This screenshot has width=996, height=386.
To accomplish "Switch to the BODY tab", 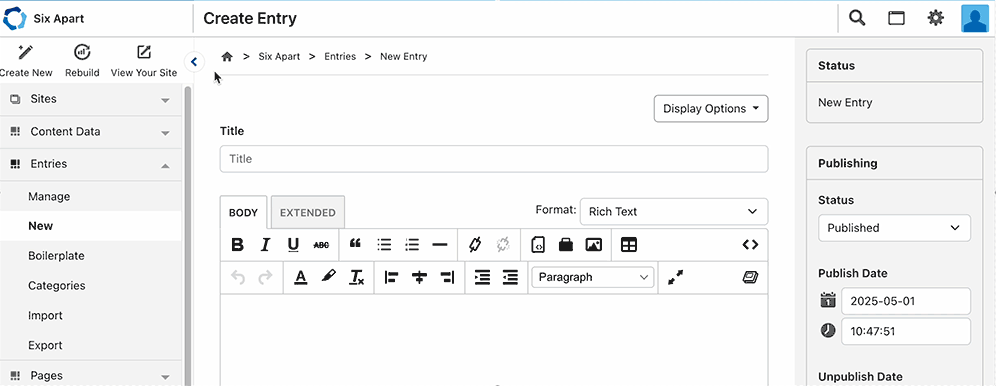I will (243, 213).
